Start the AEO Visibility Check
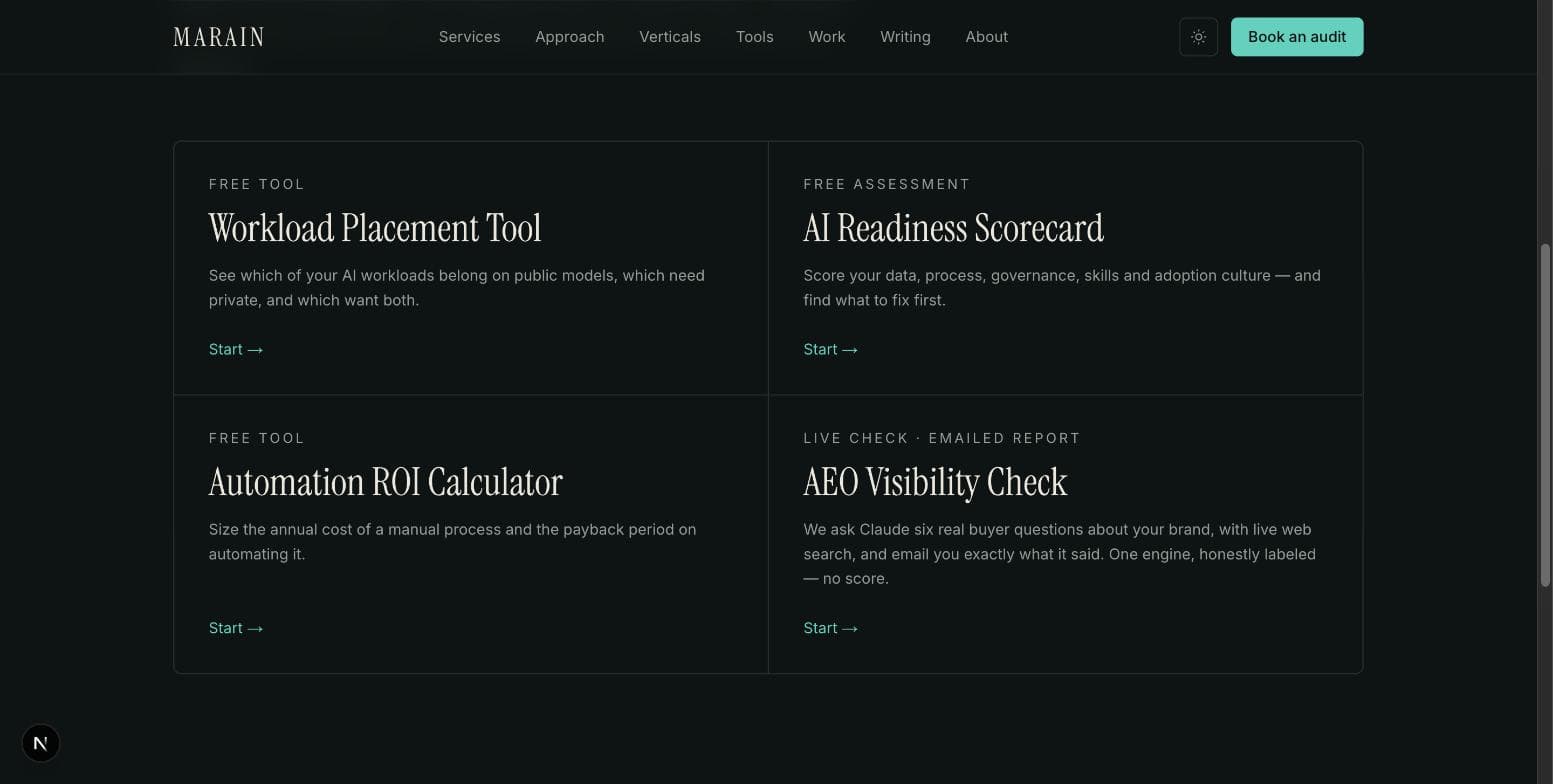This screenshot has width=1553, height=784. point(830,628)
